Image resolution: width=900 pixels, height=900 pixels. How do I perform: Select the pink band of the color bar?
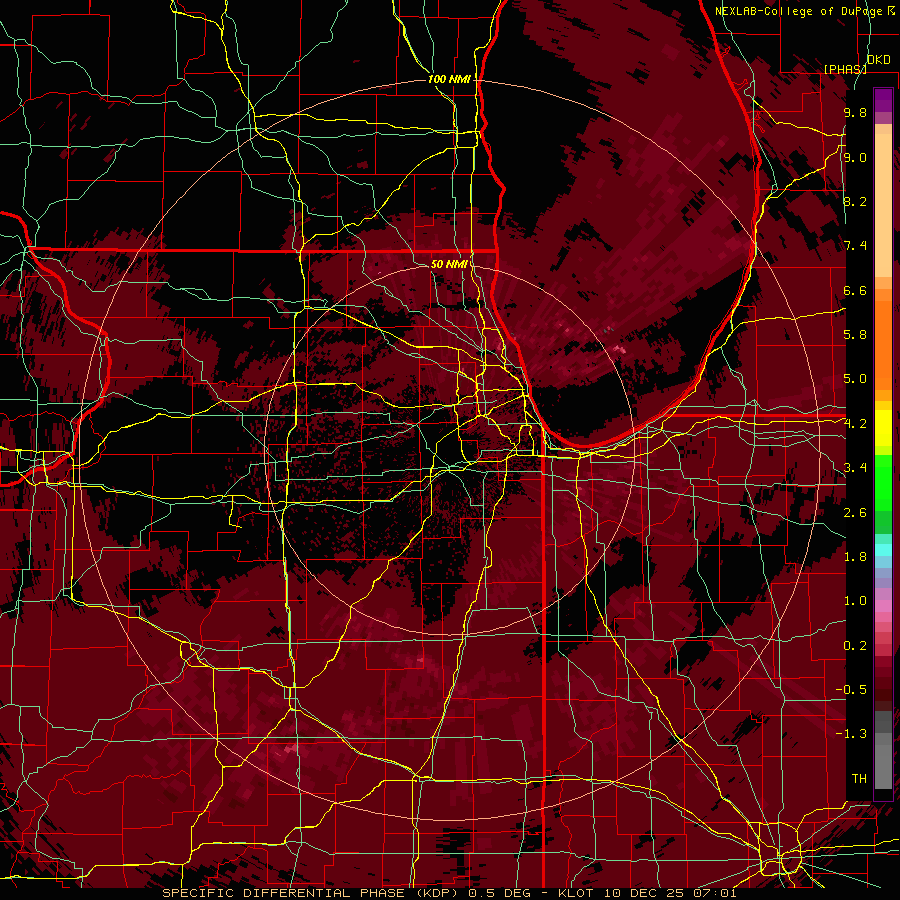point(883,606)
